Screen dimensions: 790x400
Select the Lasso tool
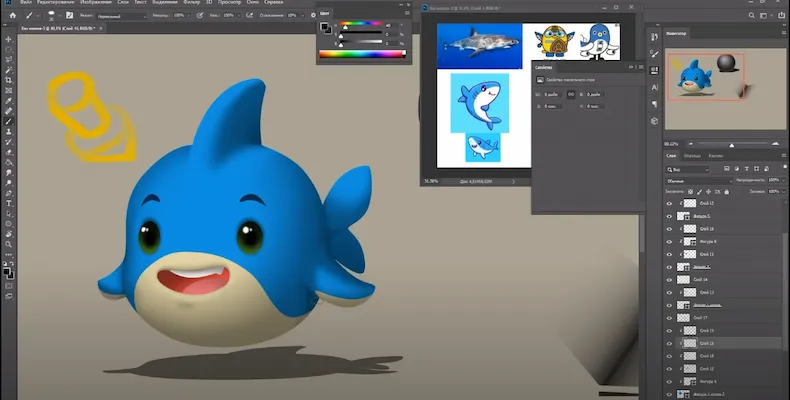coord(8,58)
